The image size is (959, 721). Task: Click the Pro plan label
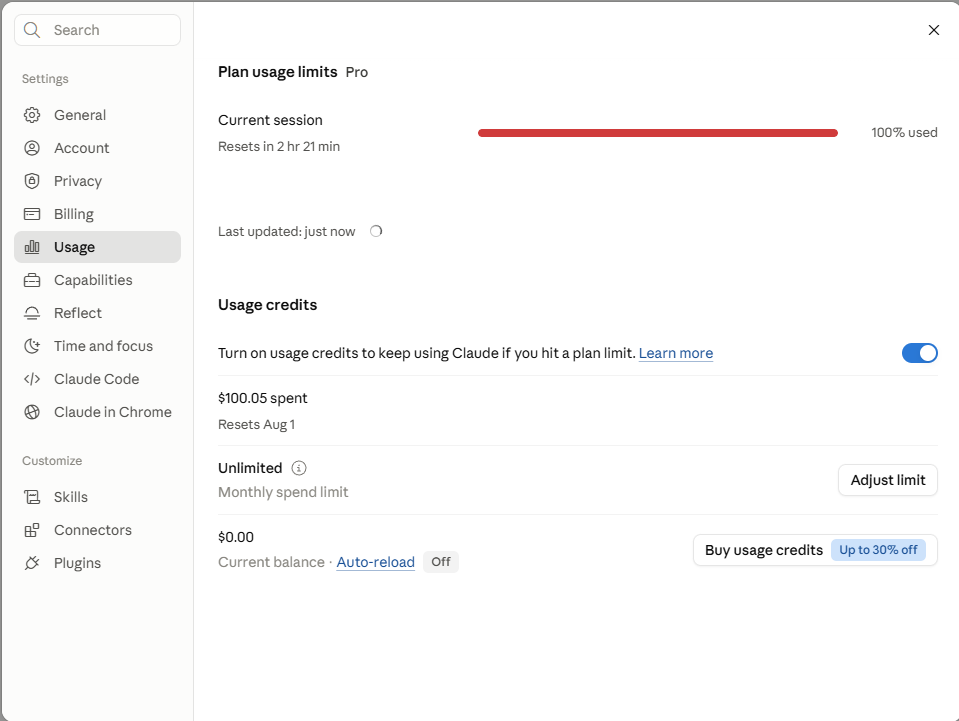(x=357, y=72)
